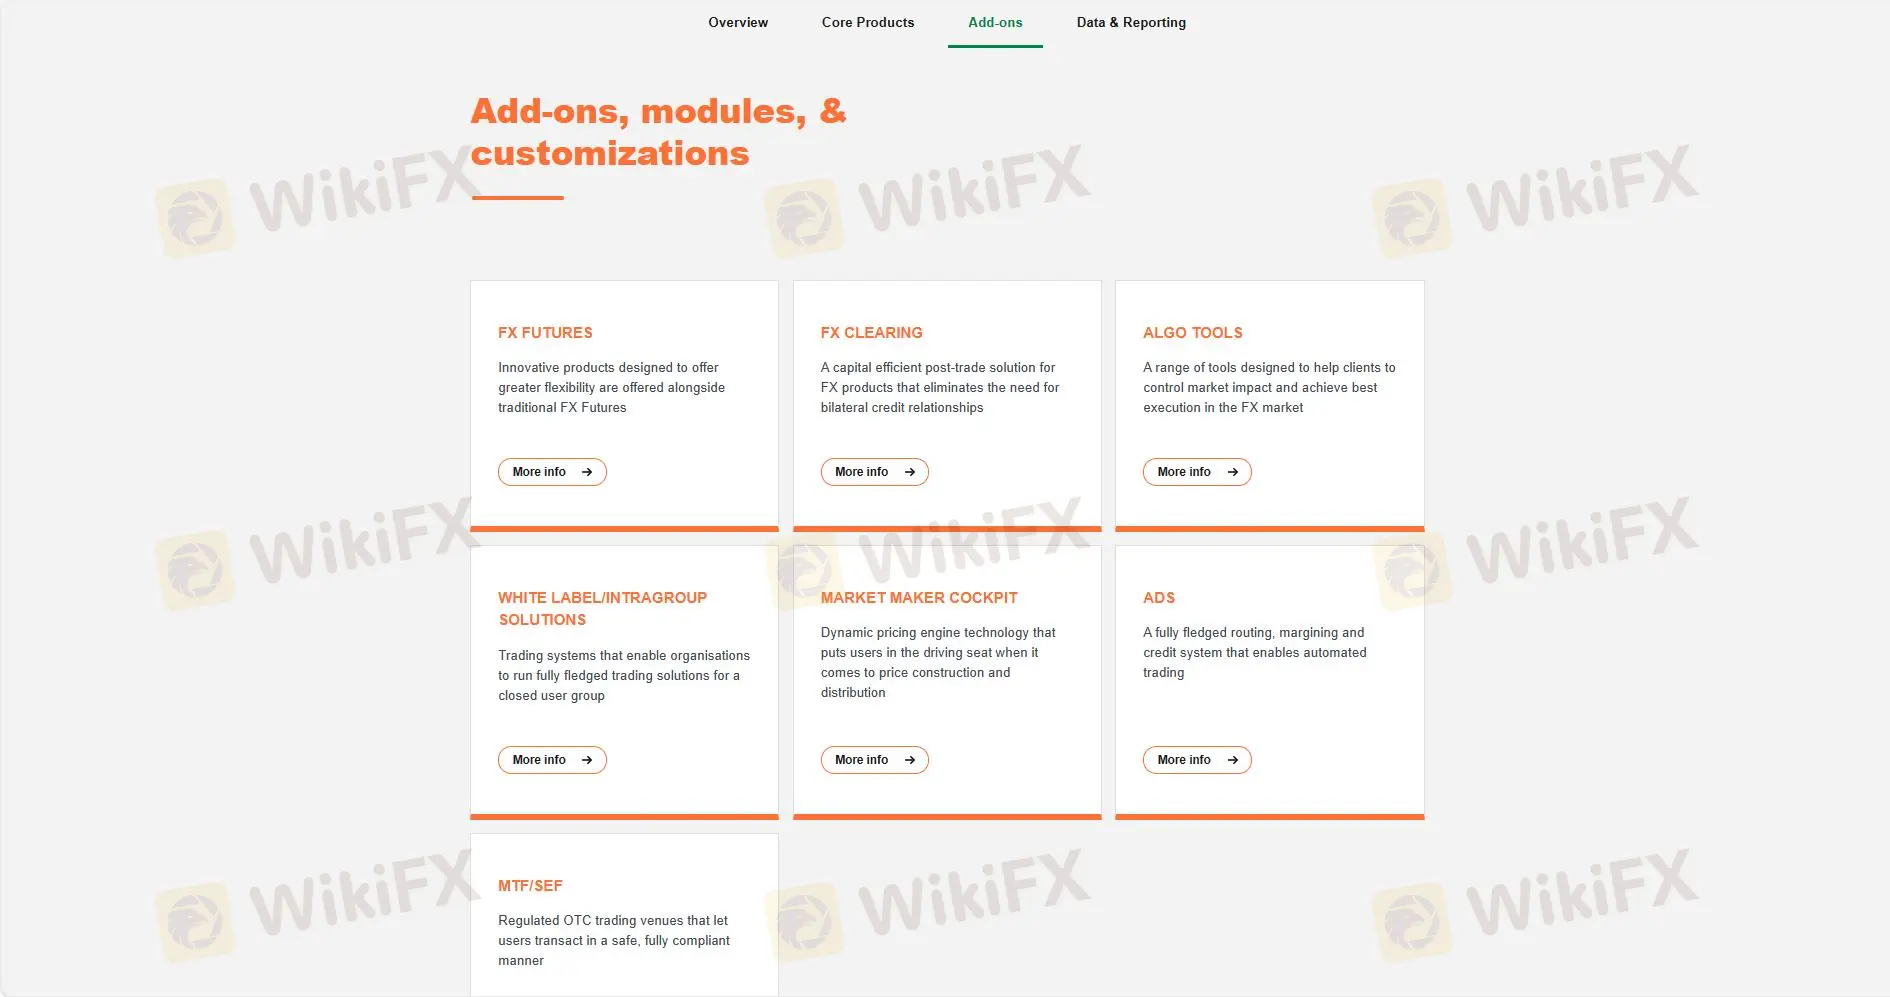Click the FX FUTURES card title
Image resolution: width=1890 pixels, height=997 pixels.
(x=545, y=333)
